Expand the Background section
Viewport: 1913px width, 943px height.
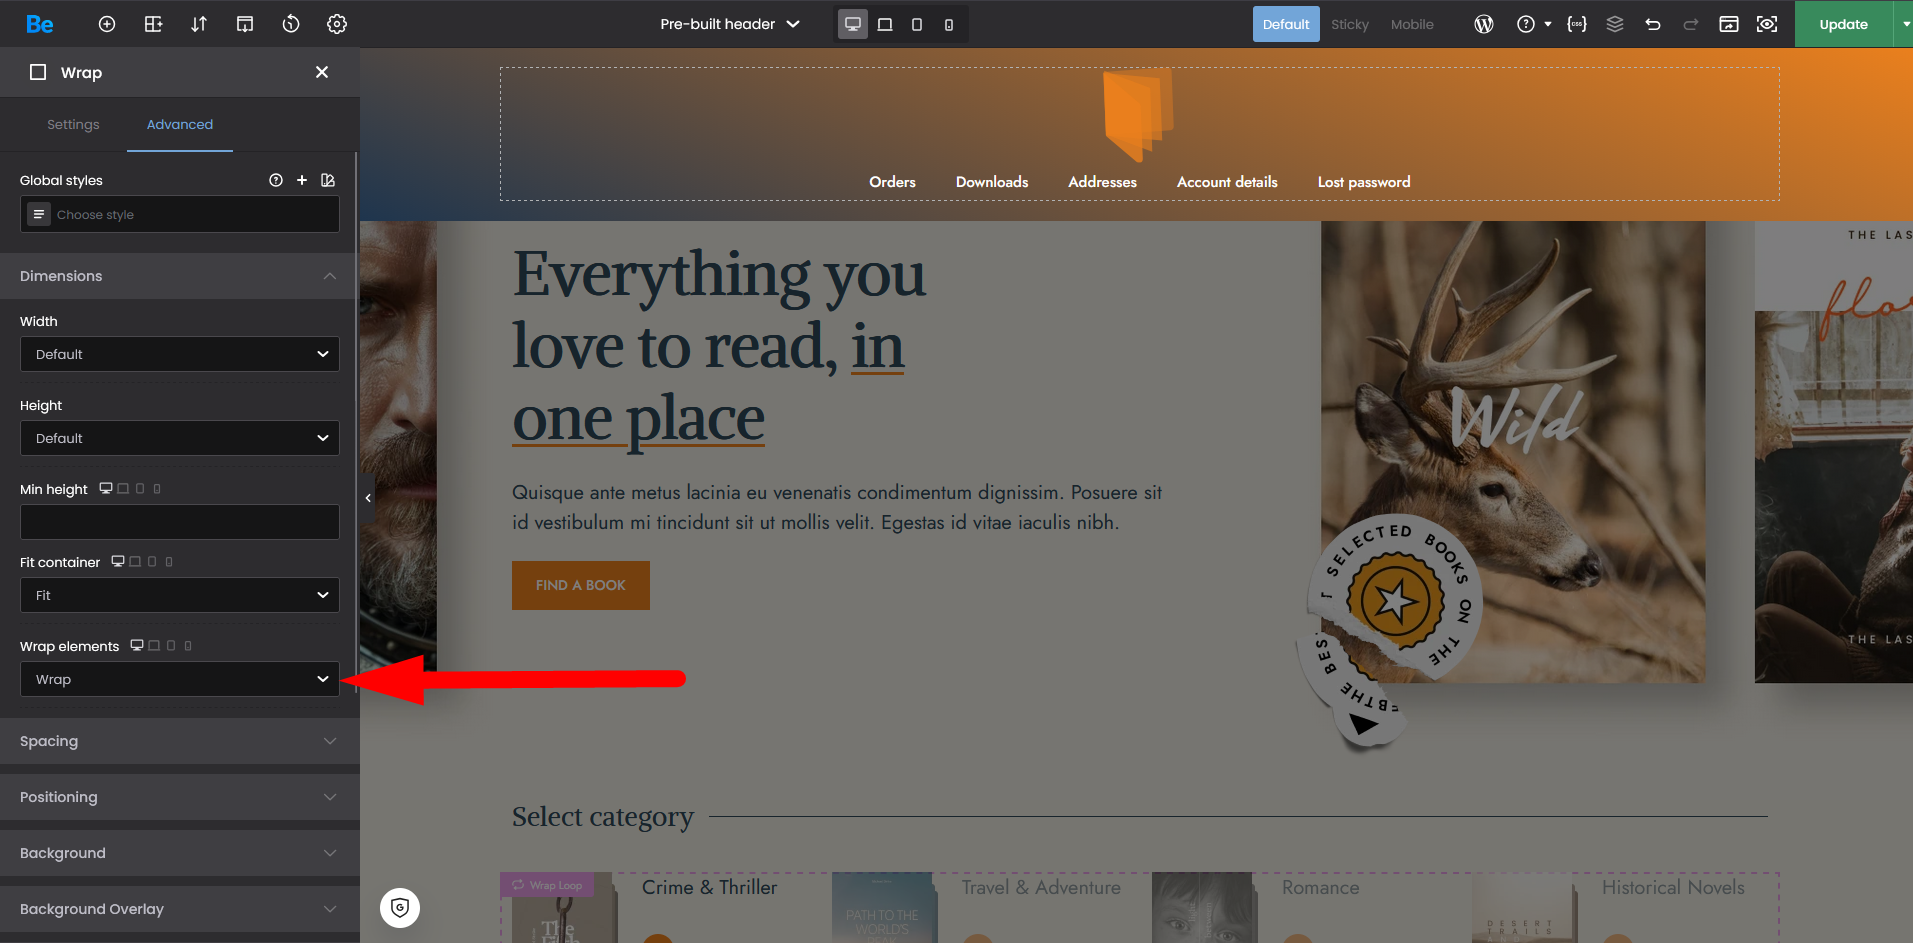point(180,853)
